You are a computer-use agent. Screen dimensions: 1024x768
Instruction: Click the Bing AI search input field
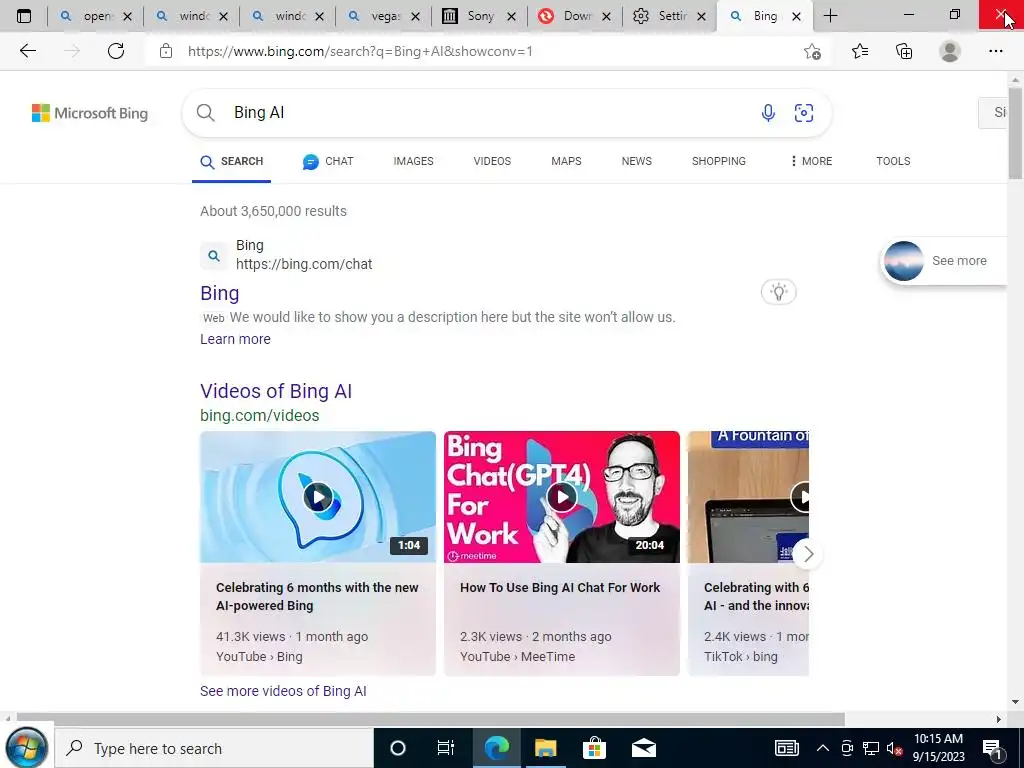tap(490, 112)
